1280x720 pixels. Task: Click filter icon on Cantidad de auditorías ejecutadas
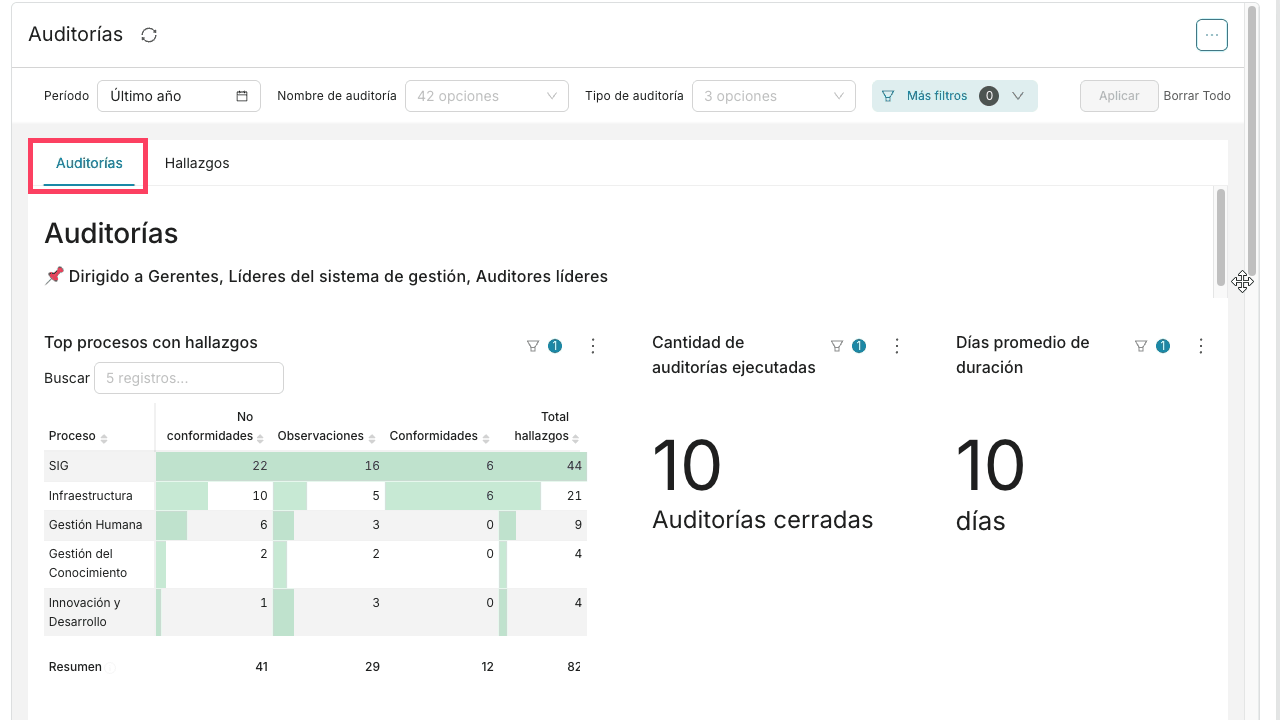coord(837,346)
